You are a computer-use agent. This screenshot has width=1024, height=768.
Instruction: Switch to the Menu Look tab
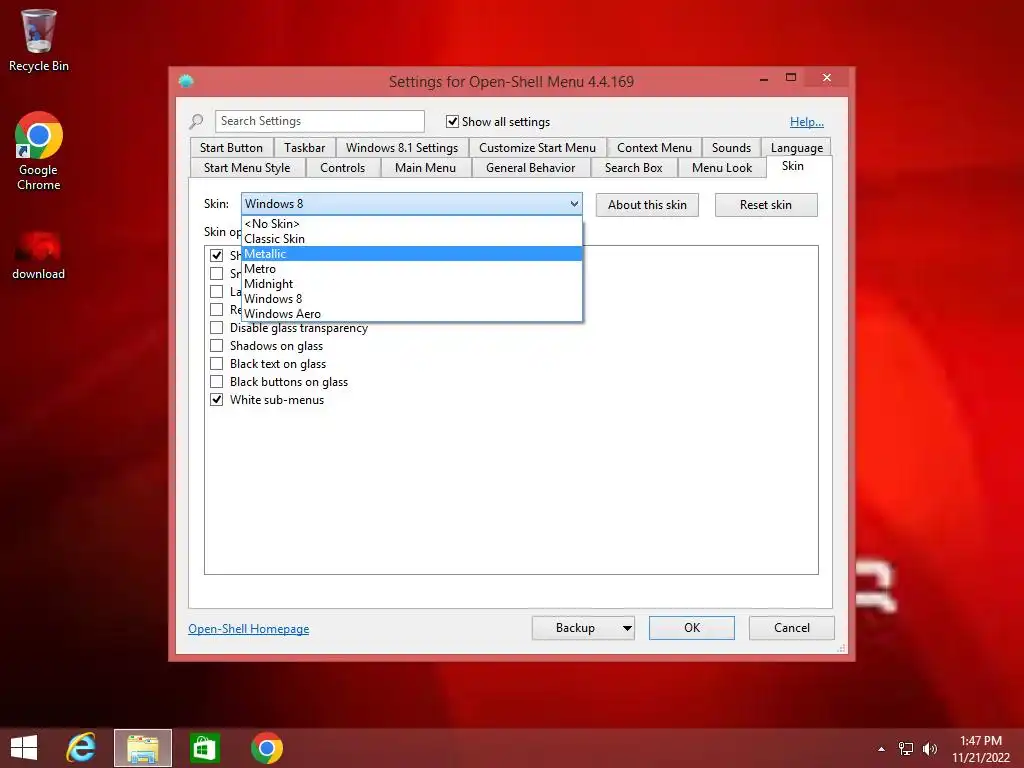(722, 168)
